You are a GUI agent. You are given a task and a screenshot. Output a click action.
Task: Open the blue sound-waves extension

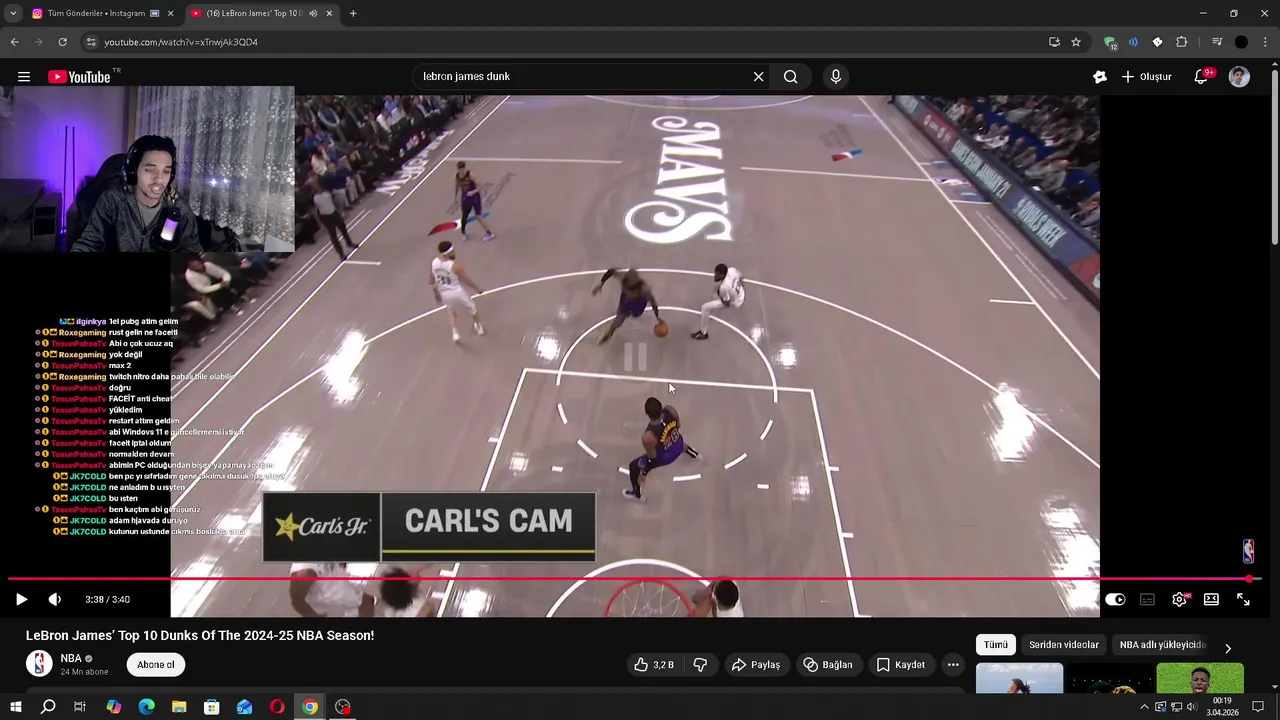[x=1133, y=42]
